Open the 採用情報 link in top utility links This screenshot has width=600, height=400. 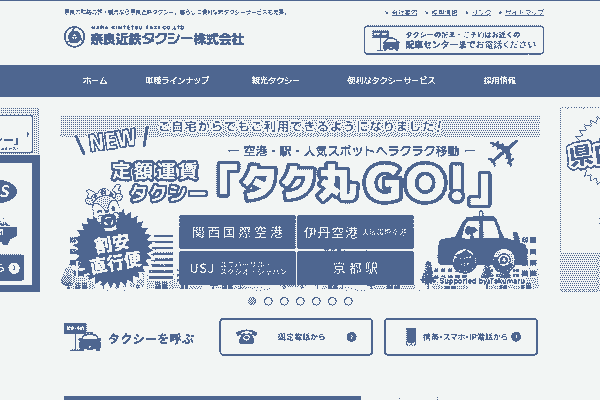(445, 13)
